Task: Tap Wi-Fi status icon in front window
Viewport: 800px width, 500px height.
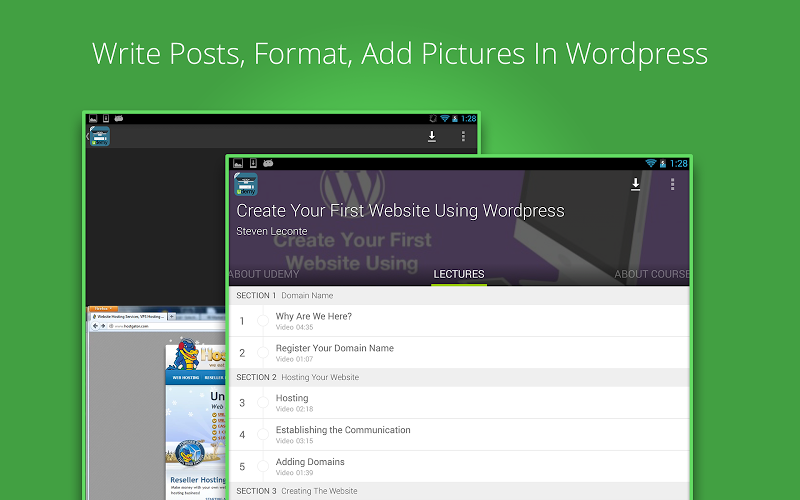Action: (x=651, y=163)
